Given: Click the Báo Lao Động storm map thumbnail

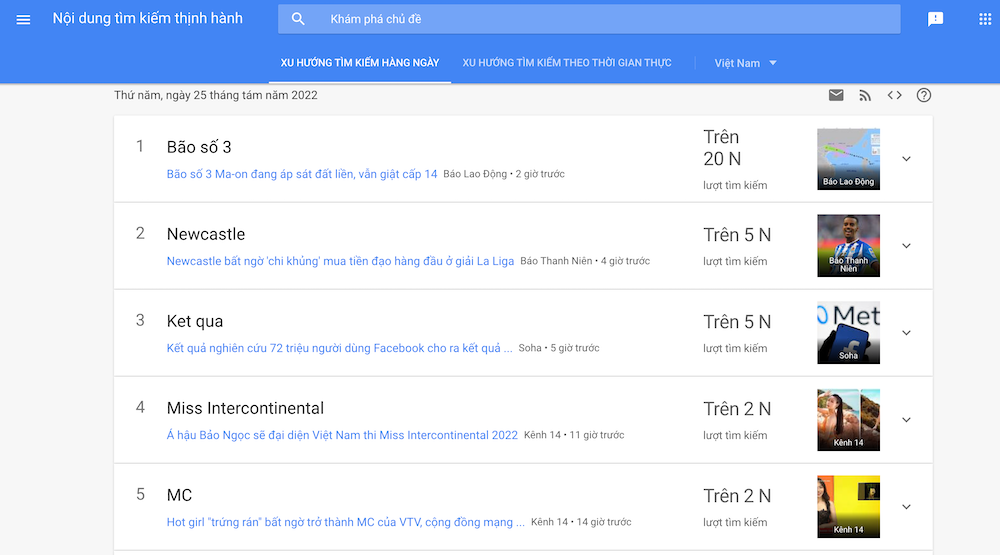Looking at the screenshot, I should 848,159.
